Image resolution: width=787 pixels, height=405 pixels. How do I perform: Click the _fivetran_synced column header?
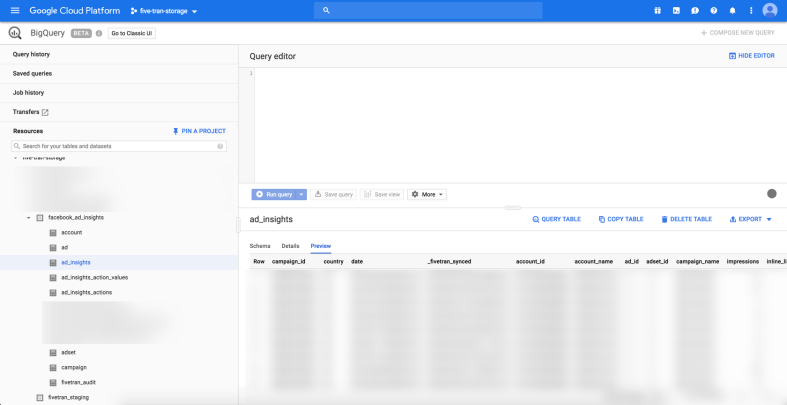click(449, 261)
